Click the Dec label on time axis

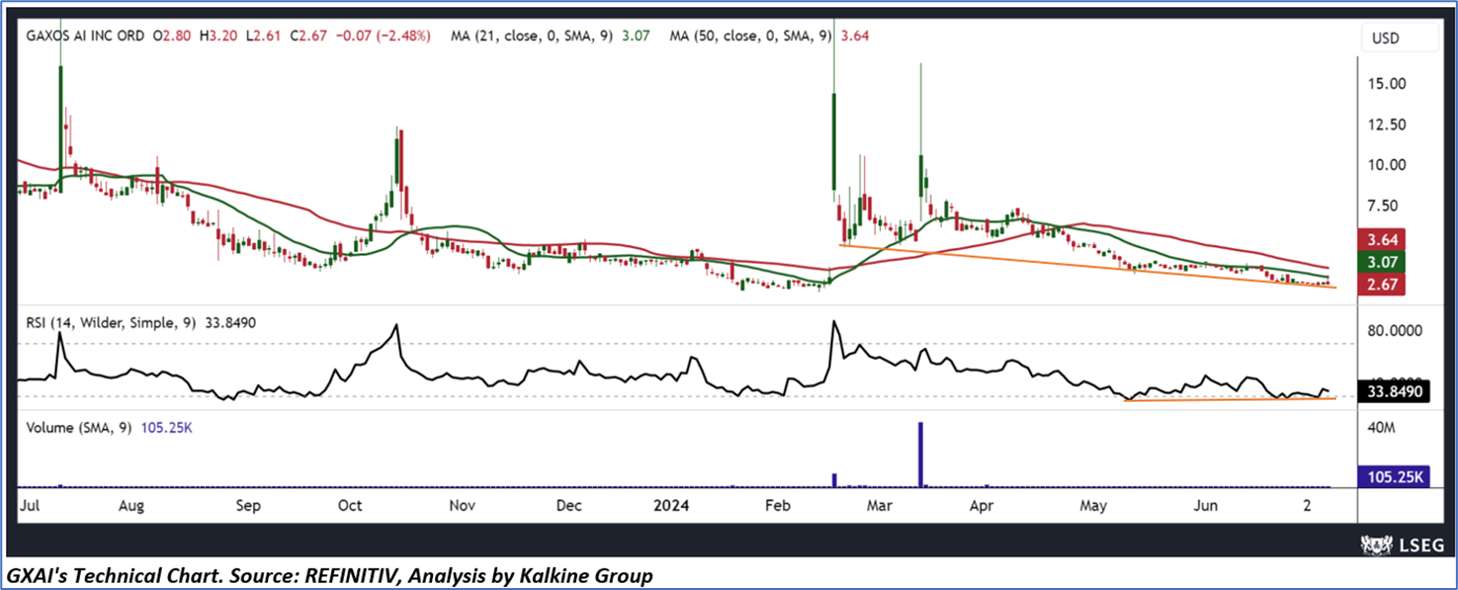point(569,506)
